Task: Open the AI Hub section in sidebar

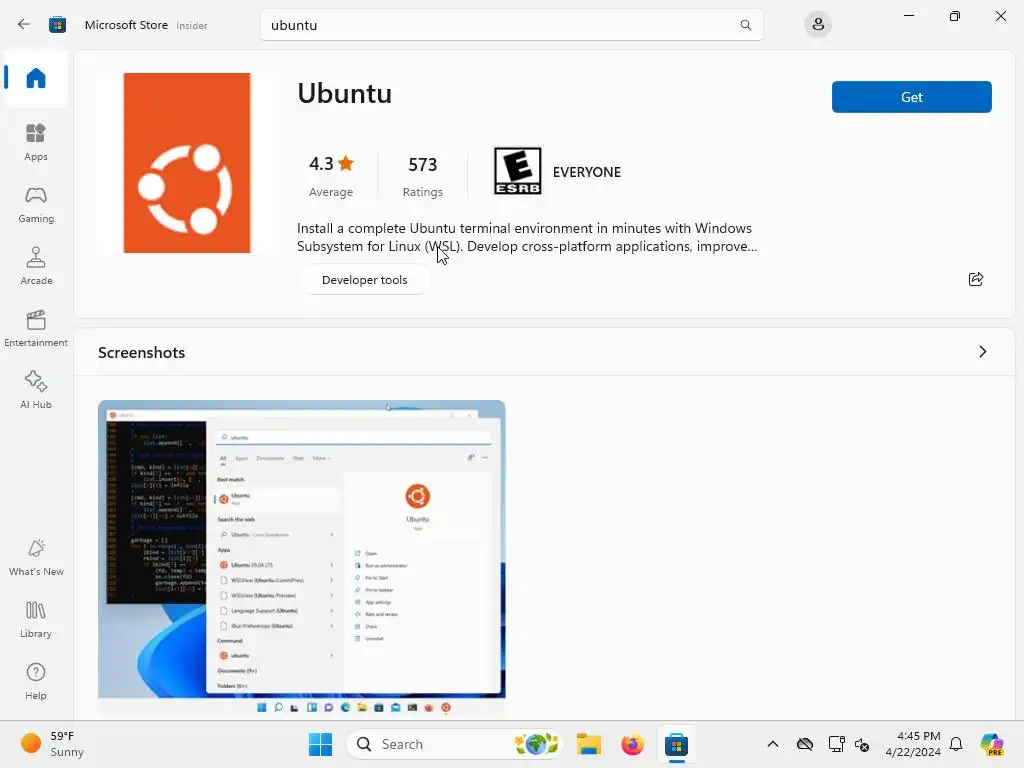Action: tap(36, 390)
